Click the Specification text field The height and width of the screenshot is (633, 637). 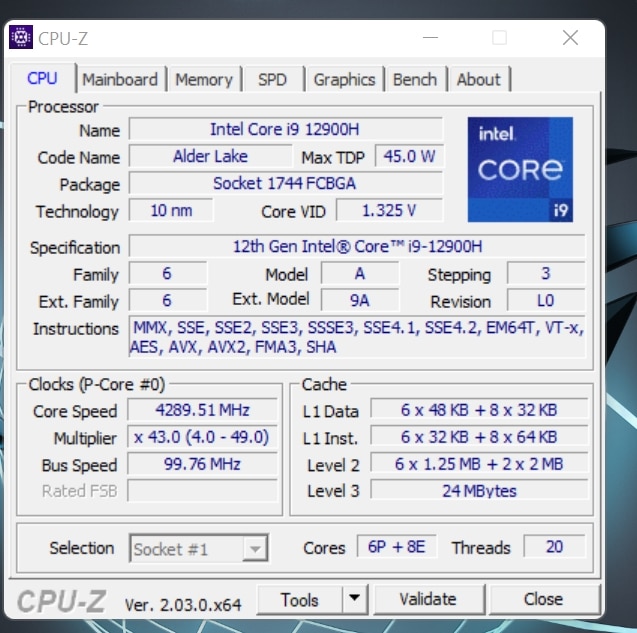coord(357,247)
